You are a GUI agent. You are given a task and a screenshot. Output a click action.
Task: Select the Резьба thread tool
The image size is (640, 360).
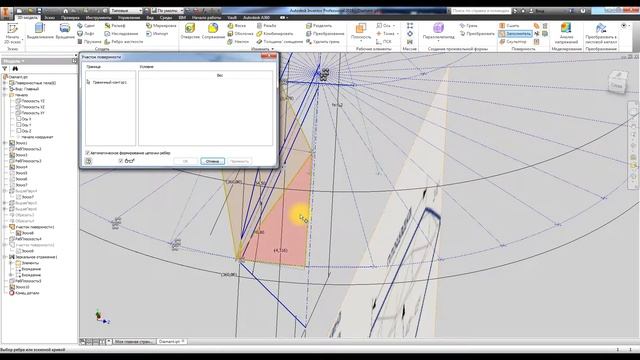[267, 26]
